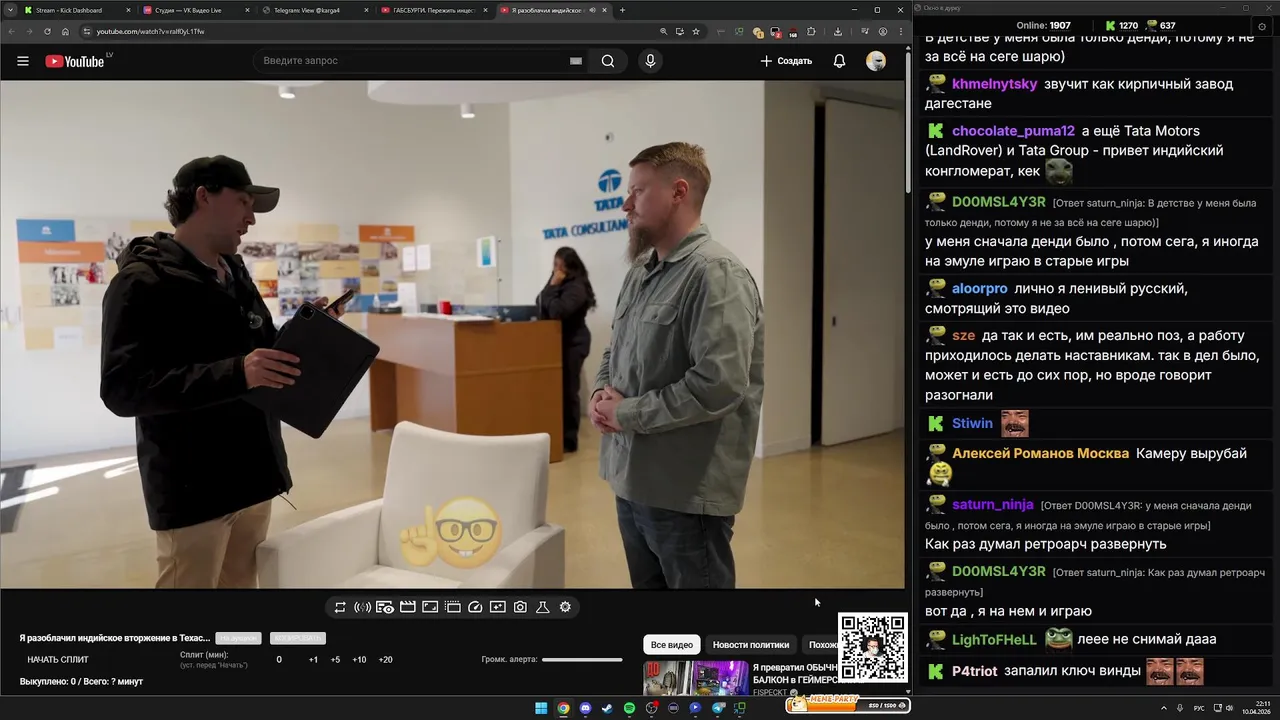Open Steam from the taskbar
Screen dimensions: 1280x720
(607, 708)
